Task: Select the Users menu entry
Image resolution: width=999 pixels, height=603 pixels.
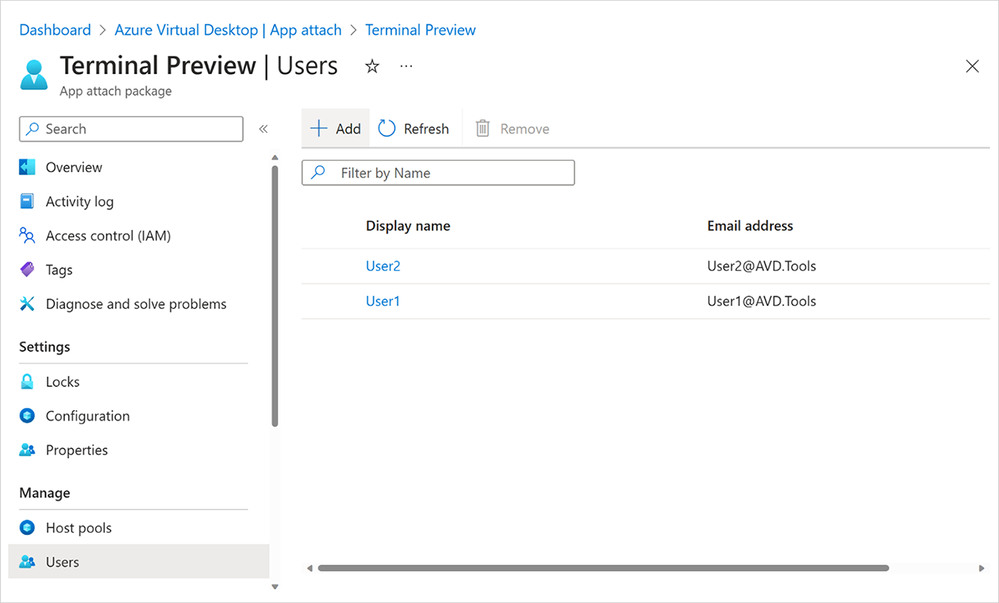Action: point(138,562)
